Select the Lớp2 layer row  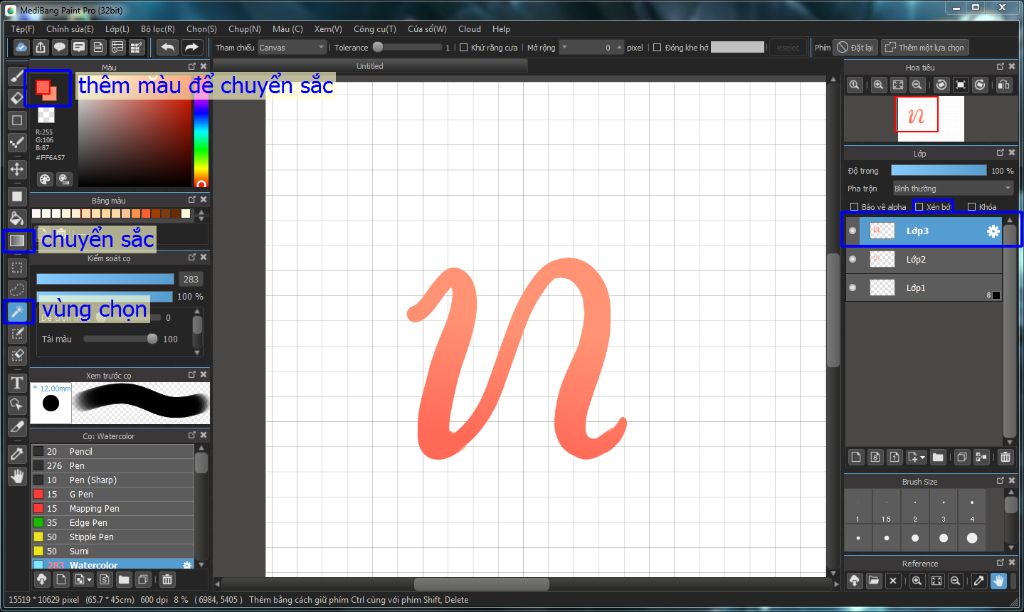pos(923,259)
